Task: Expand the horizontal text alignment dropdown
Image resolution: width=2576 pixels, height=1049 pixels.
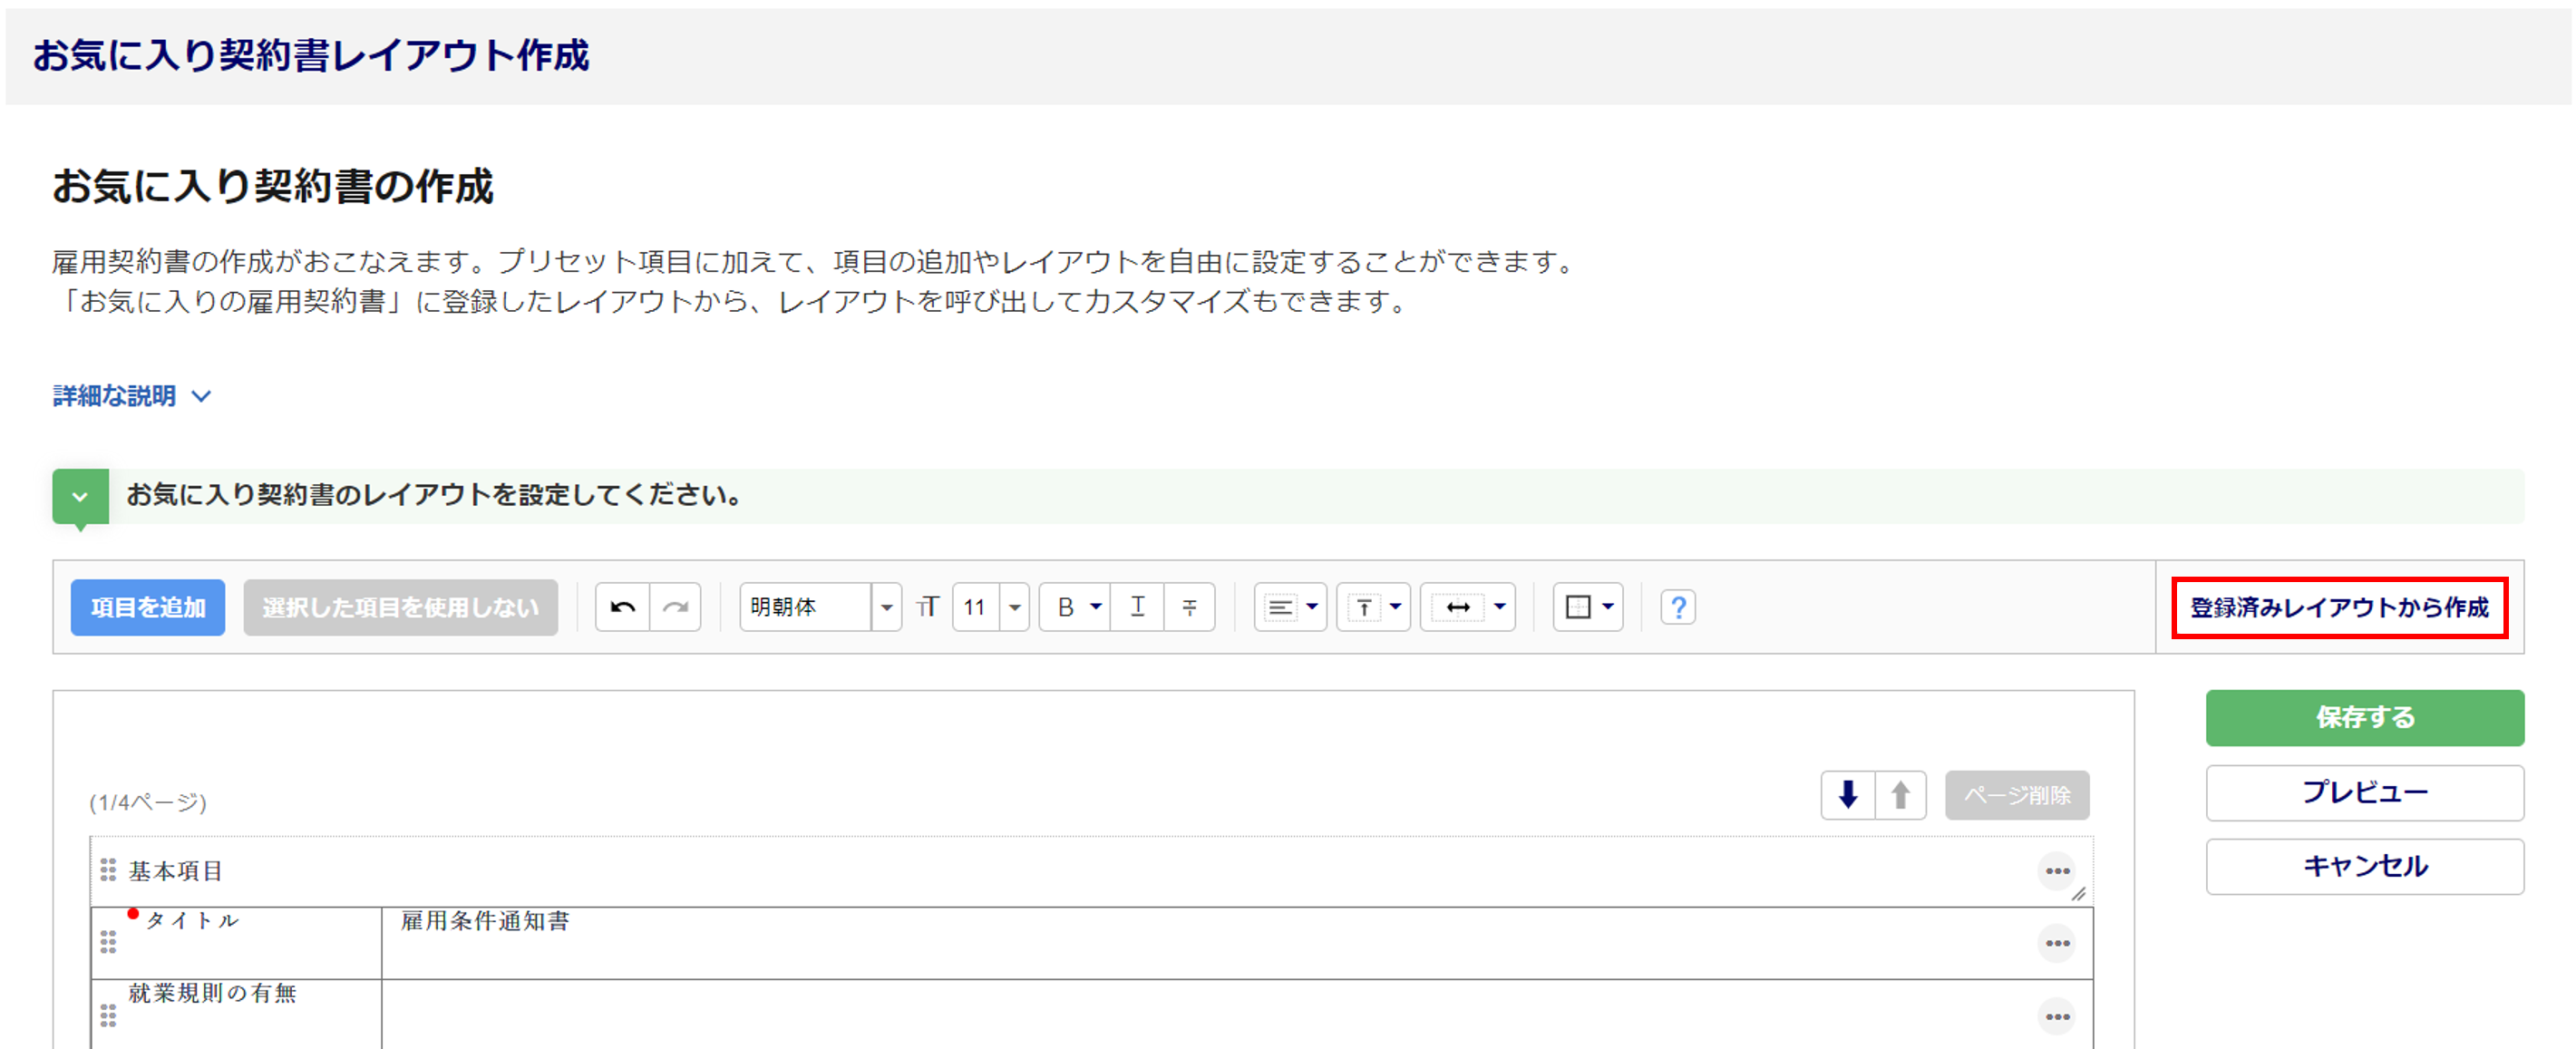Action: (x=1290, y=607)
